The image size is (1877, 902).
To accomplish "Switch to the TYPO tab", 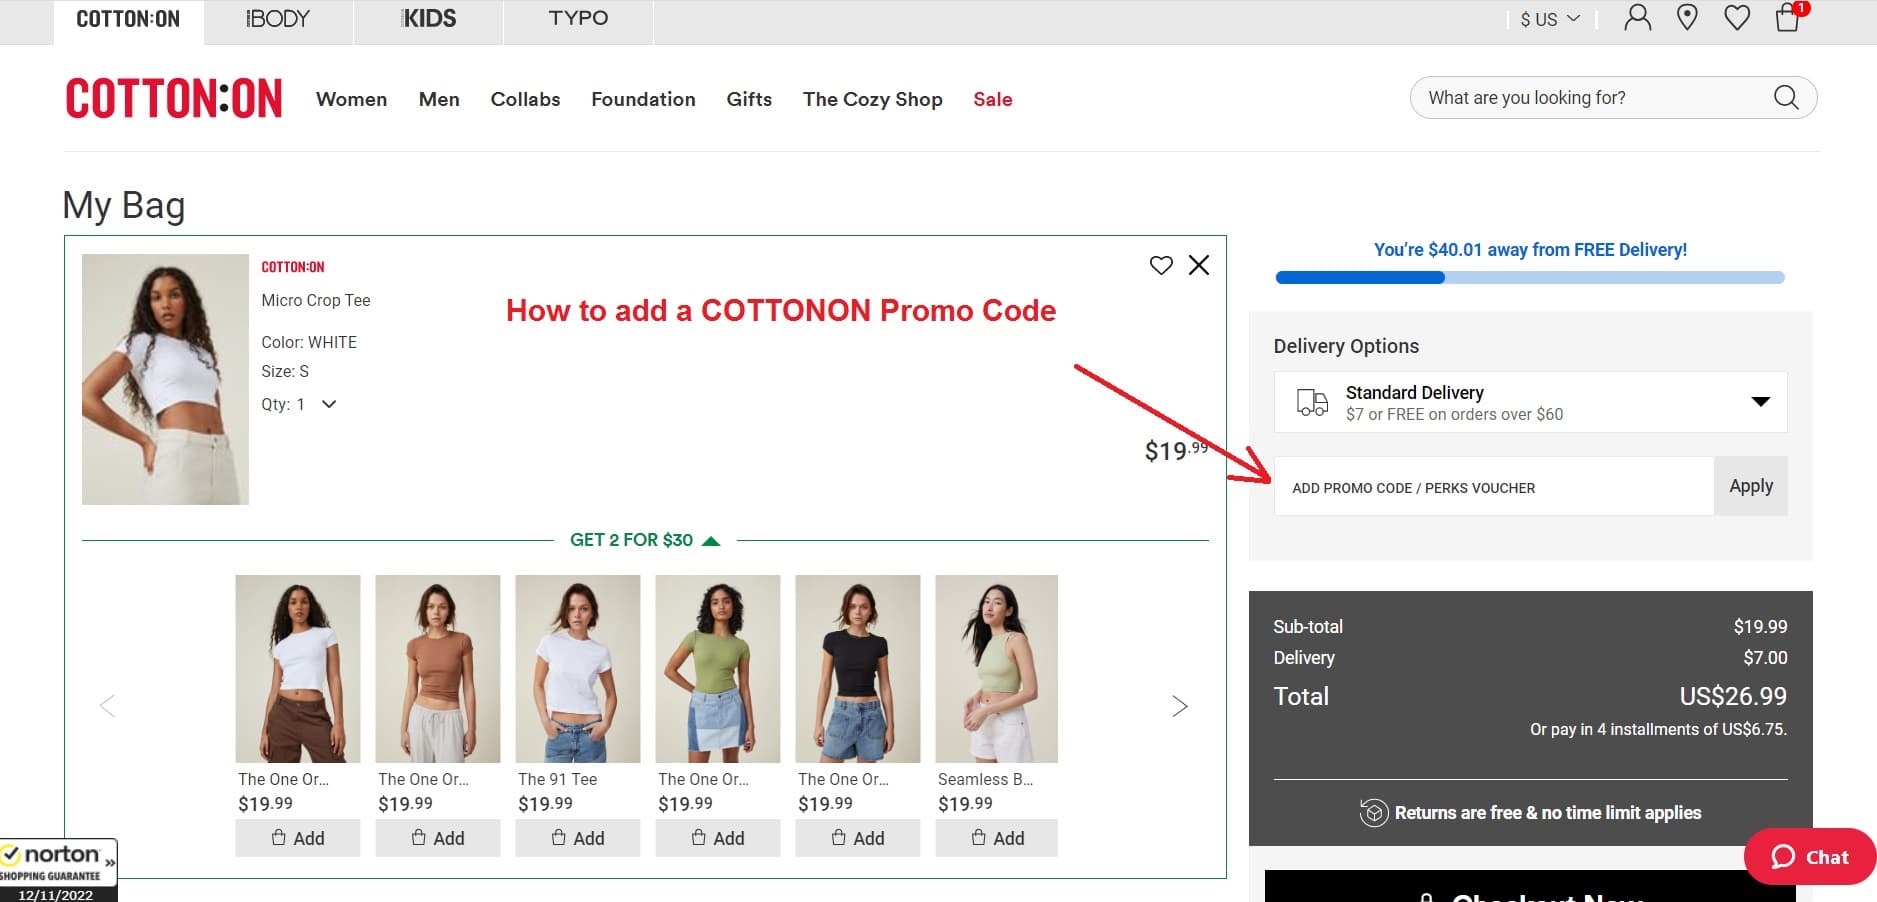I will [577, 17].
